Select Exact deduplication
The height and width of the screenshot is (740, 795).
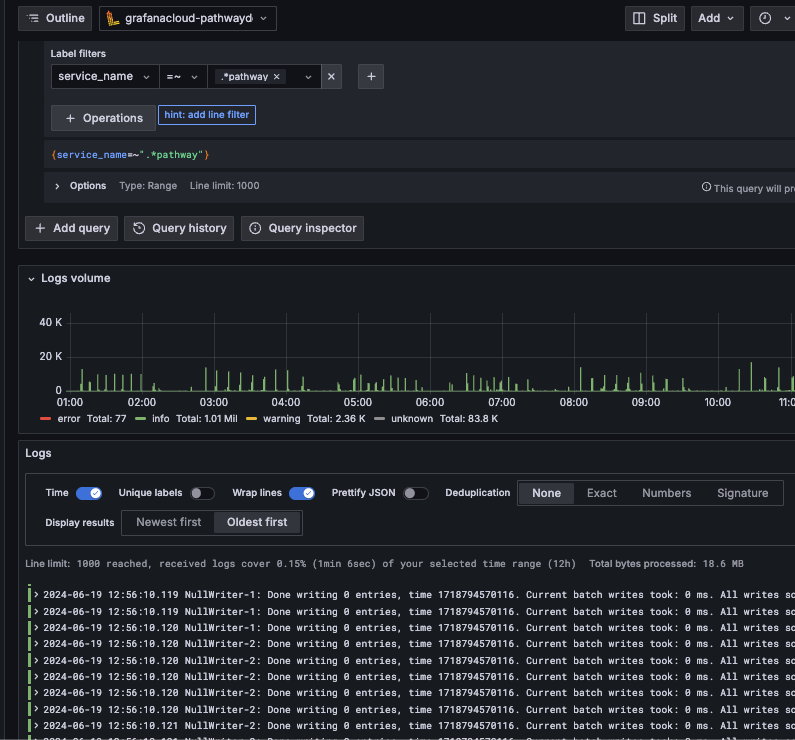pyautogui.click(x=601, y=493)
